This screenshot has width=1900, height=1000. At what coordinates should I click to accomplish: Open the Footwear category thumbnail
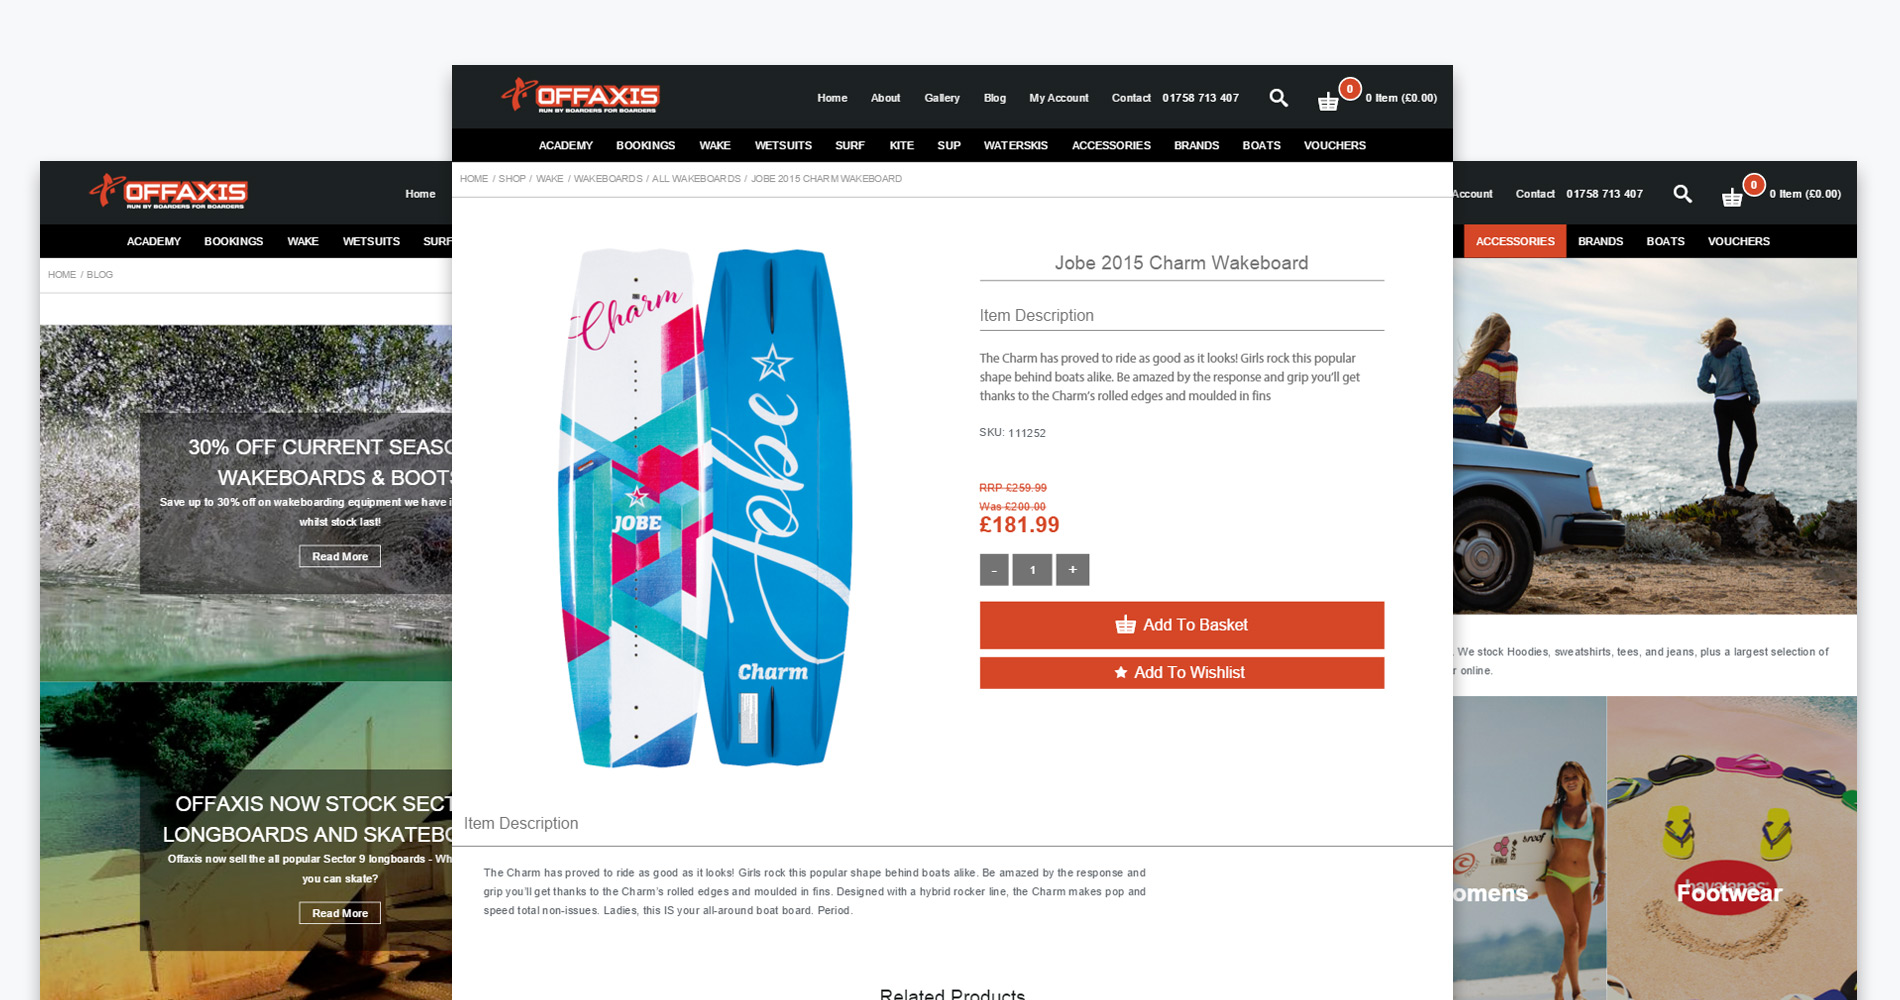pyautogui.click(x=1731, y=848)
